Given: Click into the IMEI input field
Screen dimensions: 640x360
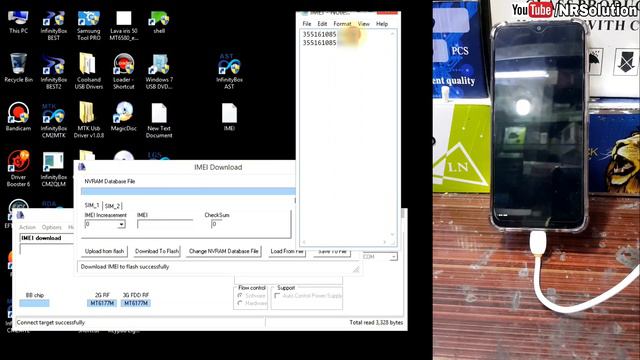Looking at the screenshot, I should tap(165, 224).
